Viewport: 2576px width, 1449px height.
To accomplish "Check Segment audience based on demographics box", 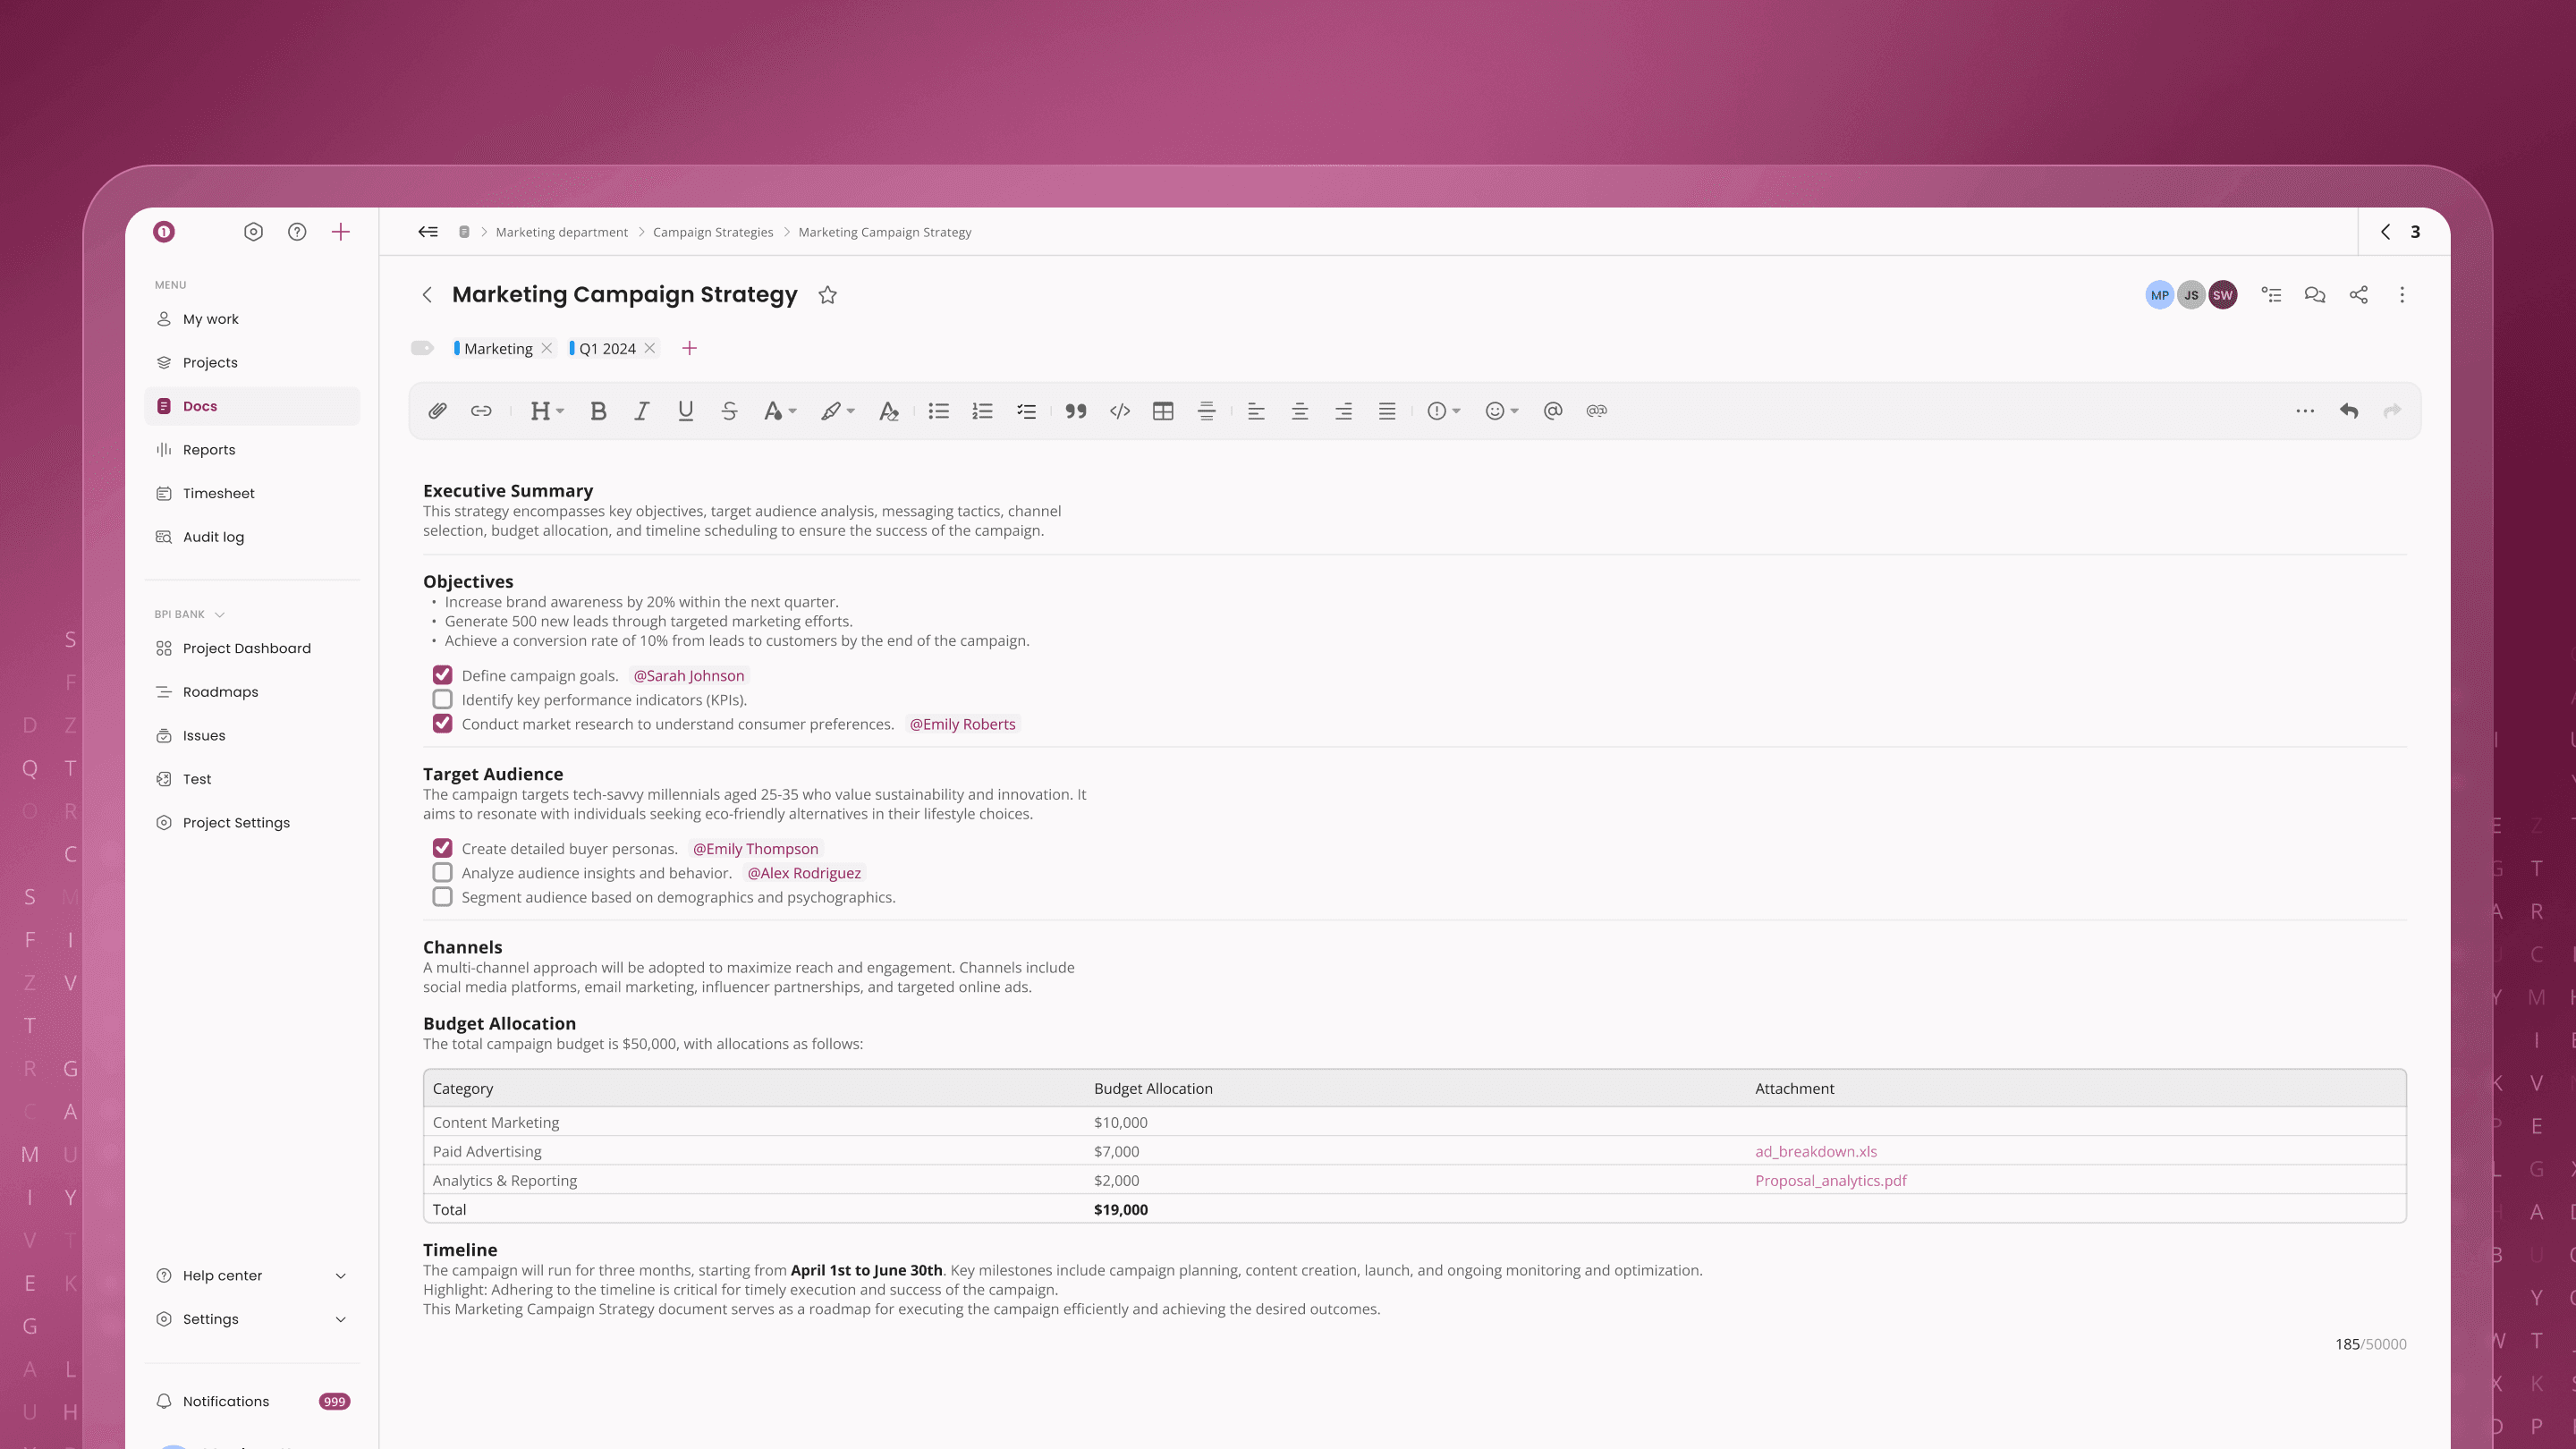I will 442,897.
